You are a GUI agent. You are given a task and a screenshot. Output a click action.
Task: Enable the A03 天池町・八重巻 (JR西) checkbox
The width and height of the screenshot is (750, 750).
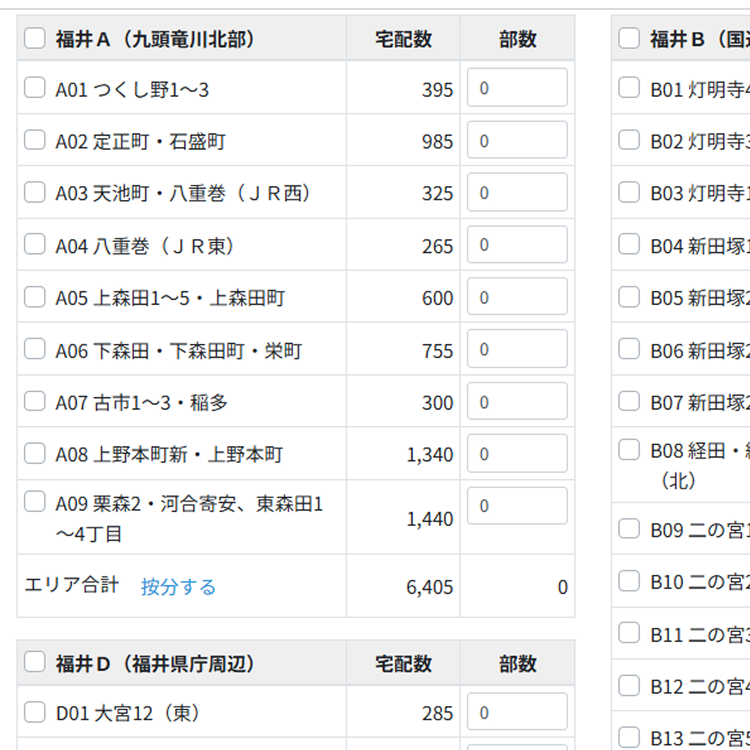coord(35,192)
